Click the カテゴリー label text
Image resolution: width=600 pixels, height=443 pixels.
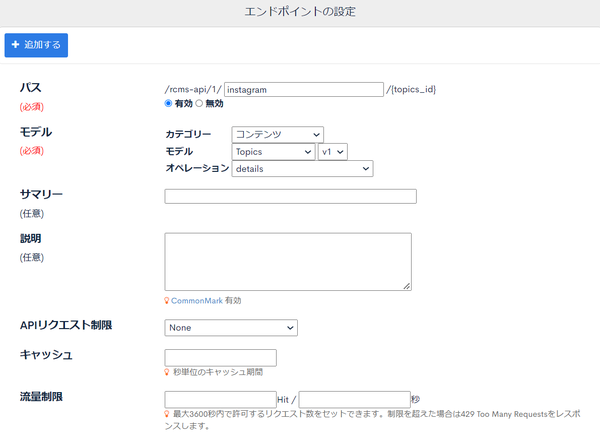188,134
